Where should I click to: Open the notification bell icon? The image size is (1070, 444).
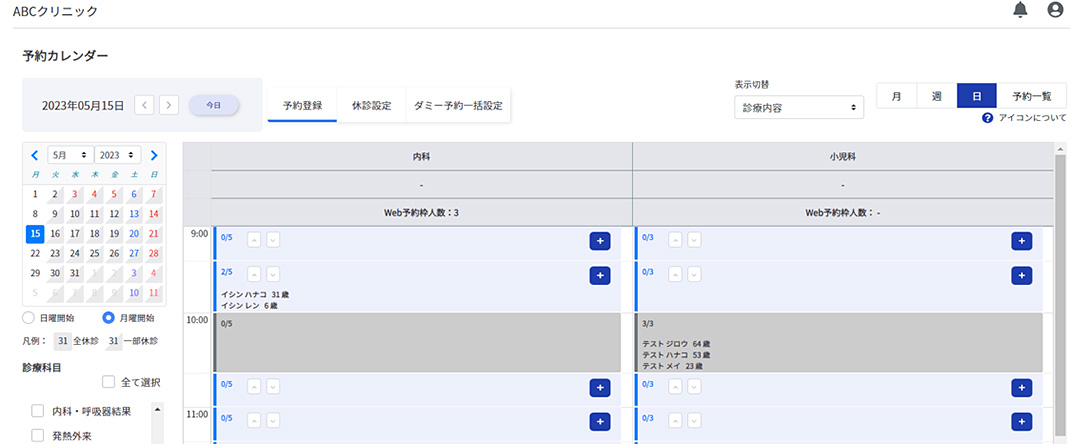click(1020, 10)
